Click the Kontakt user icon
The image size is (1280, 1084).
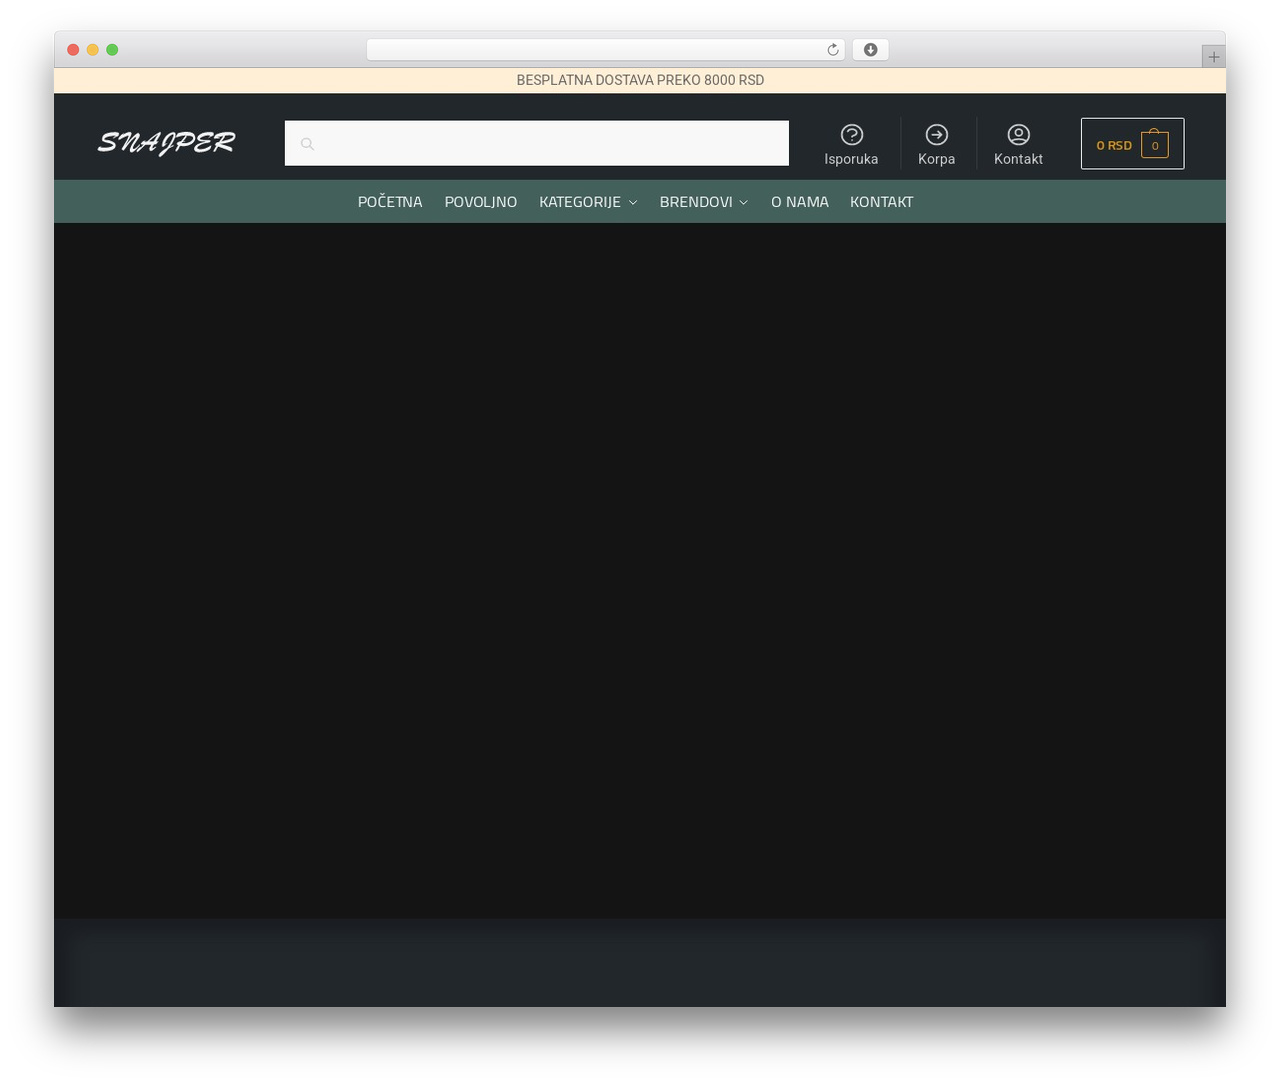1018,134
